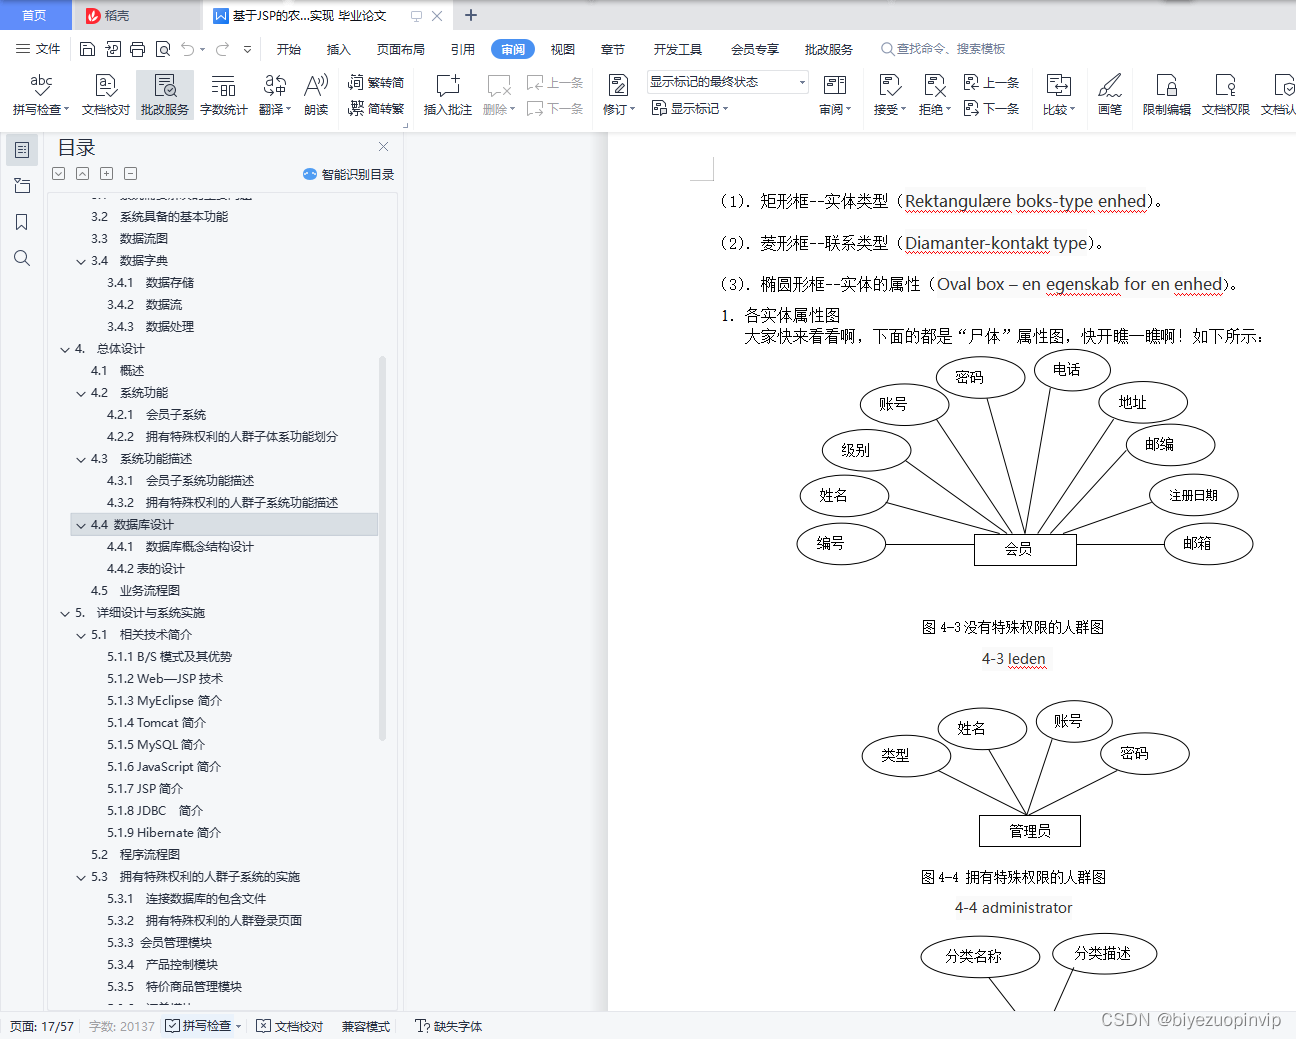Open the 引用 ribbon tab

[462, 49]
